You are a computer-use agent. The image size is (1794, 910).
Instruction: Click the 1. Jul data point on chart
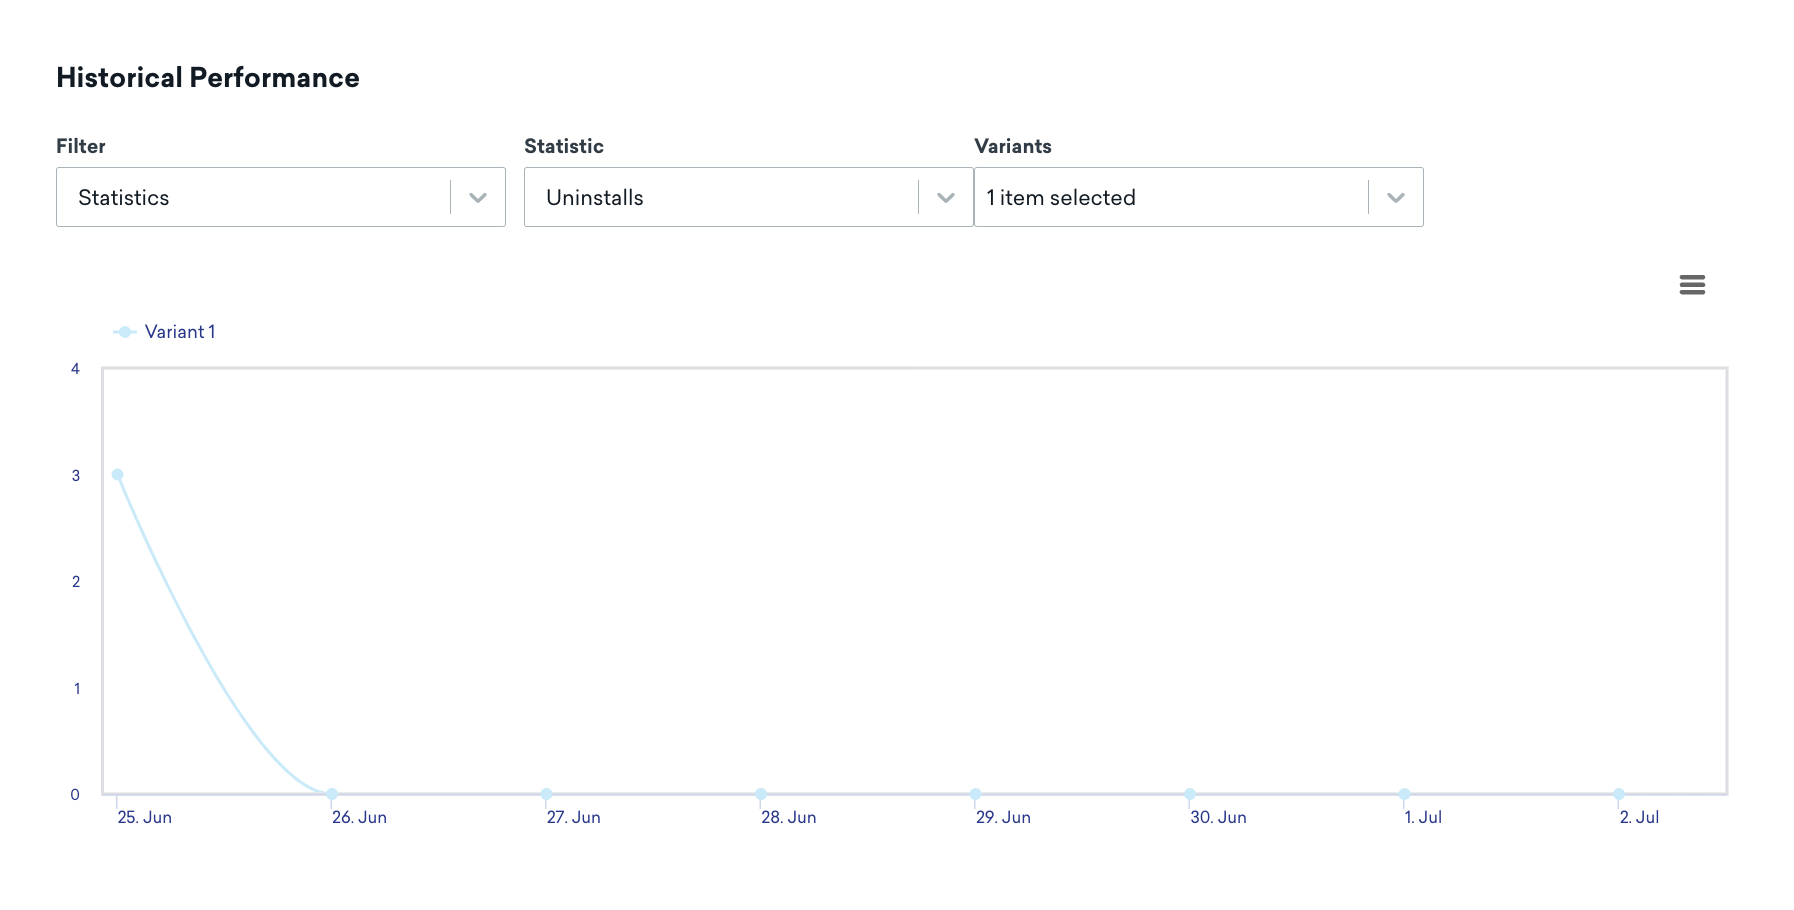tap(1405, 794)
